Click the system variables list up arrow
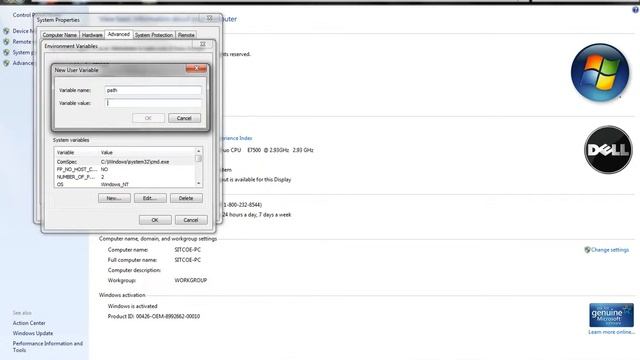 coord(199,151)
